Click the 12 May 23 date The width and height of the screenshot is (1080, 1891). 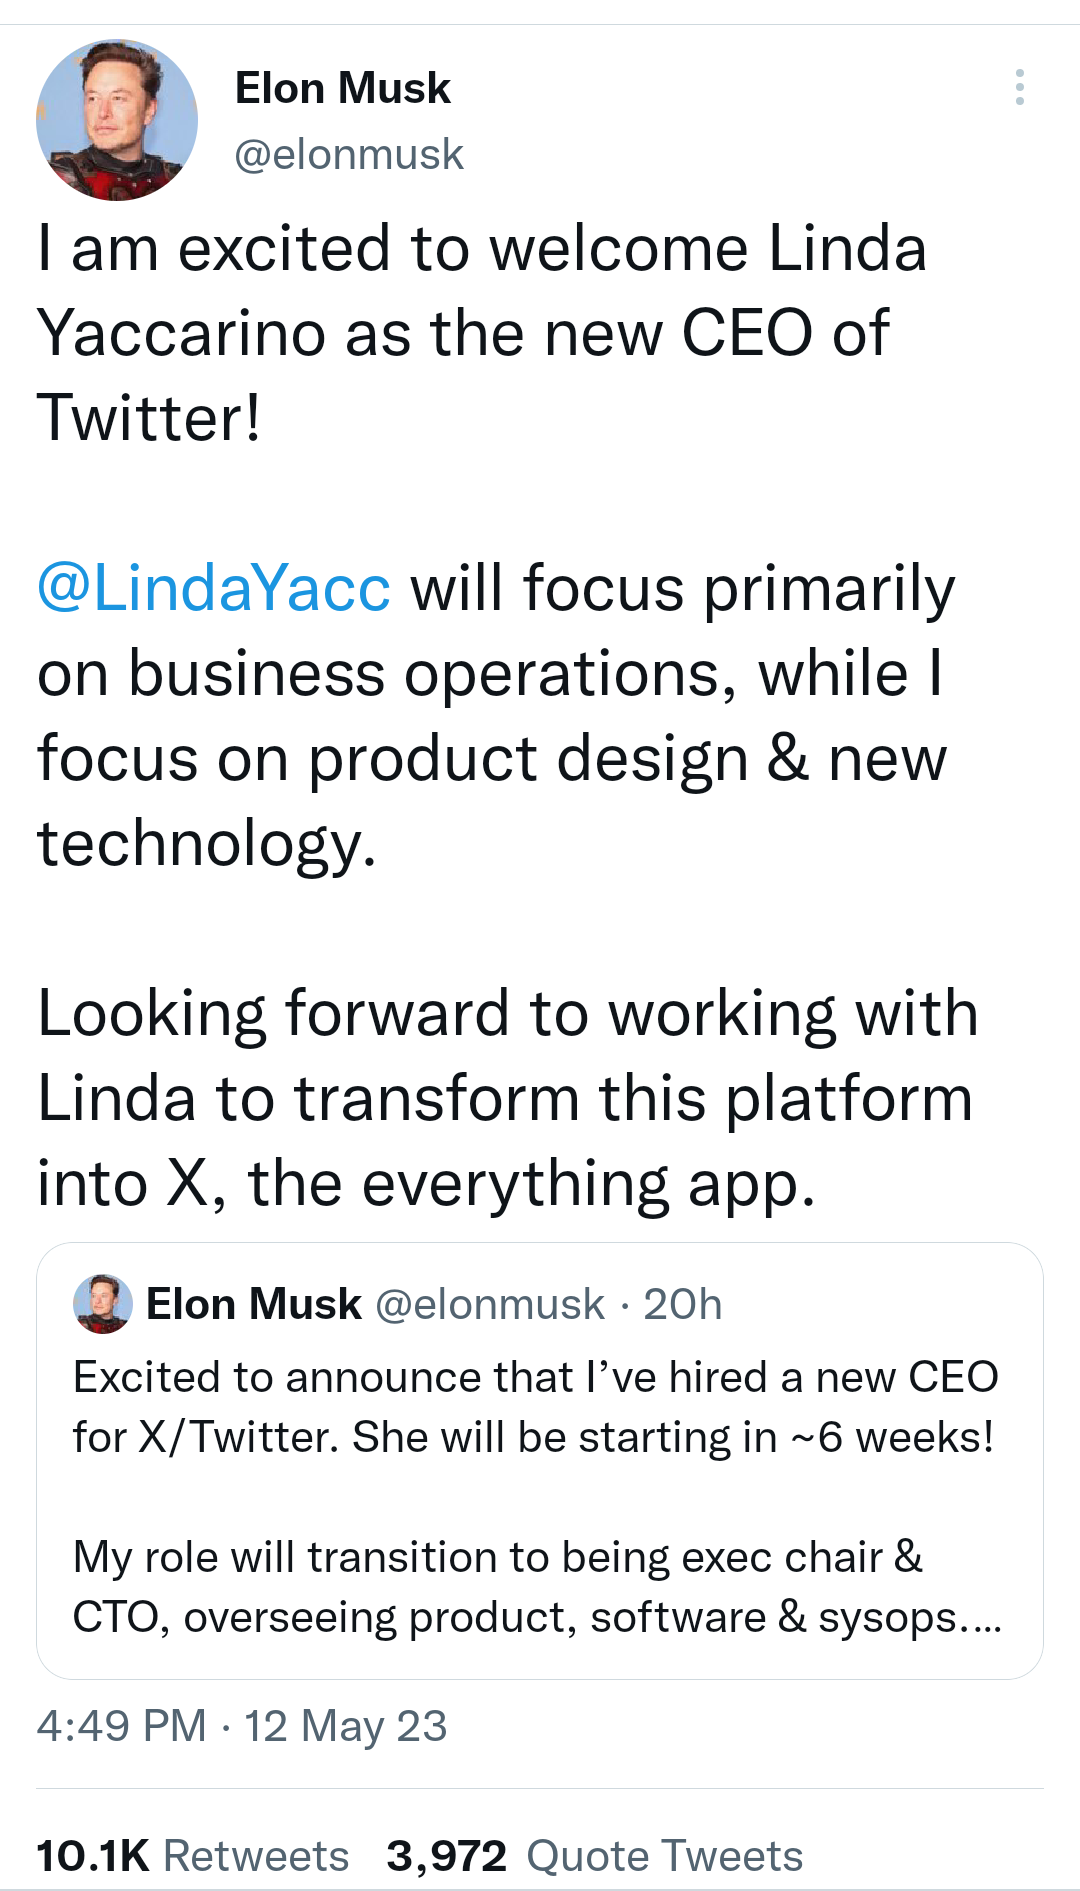(x=346, y=1726)
